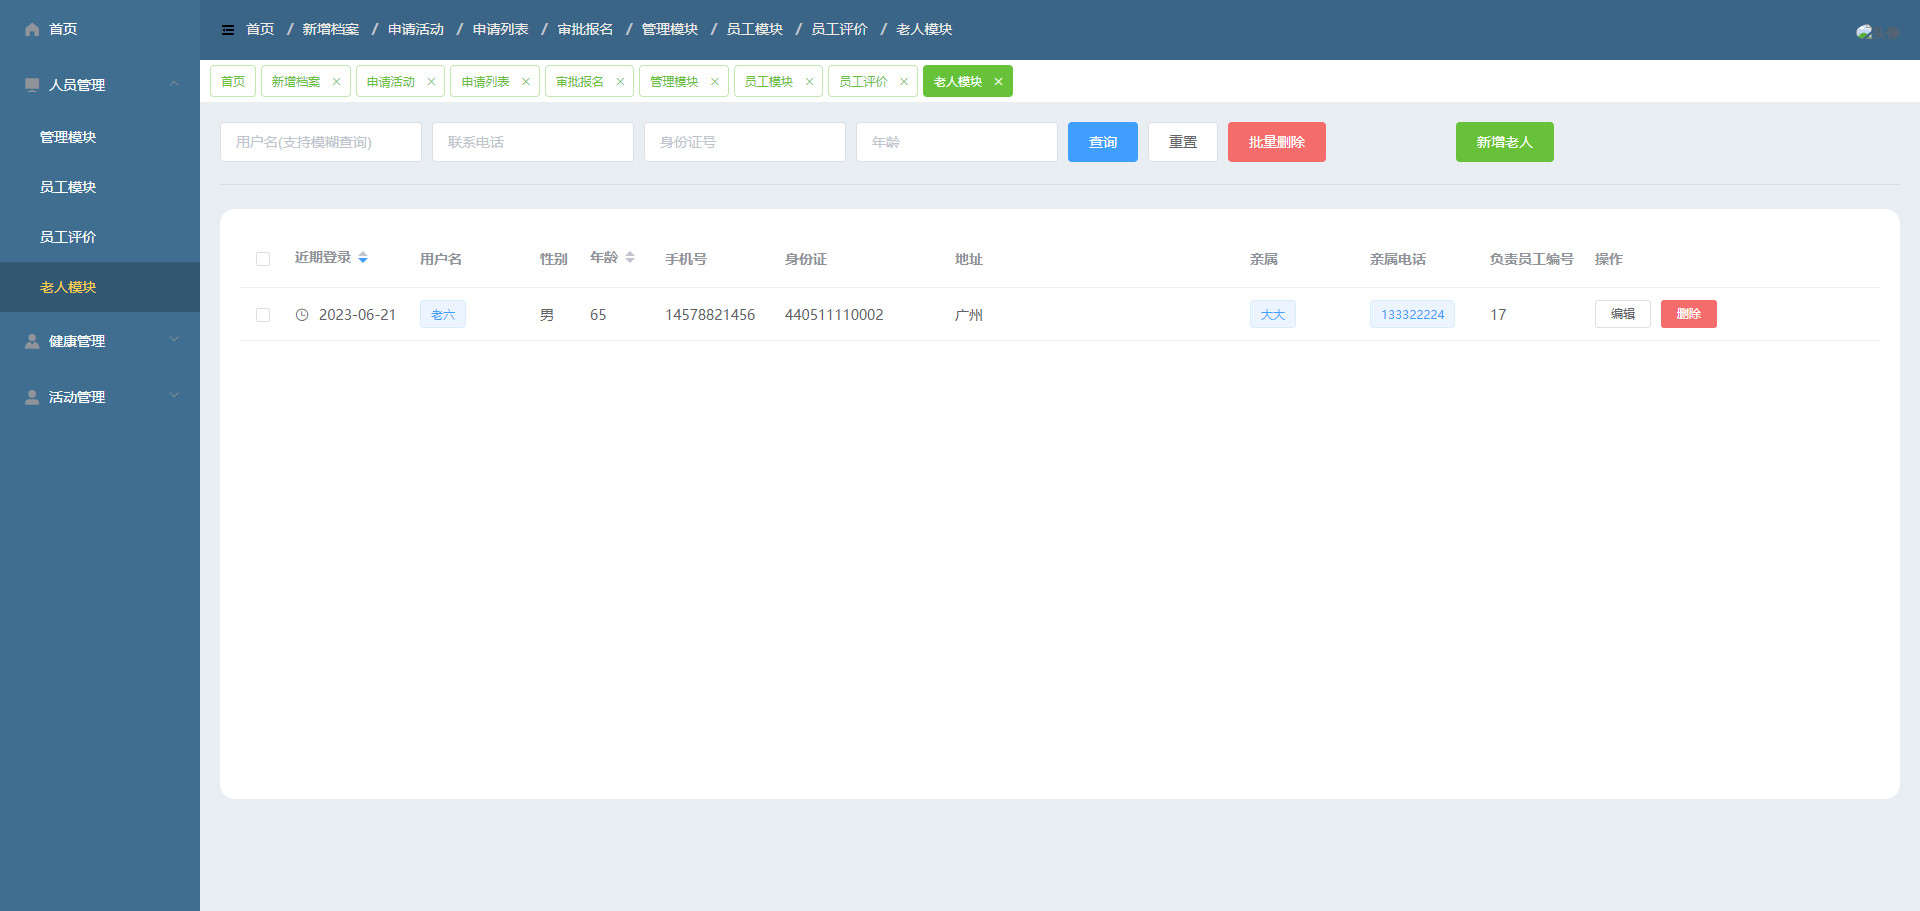The image size is (1920, 911).
Task: Click 首页 in the breadcrumb
Action: pyautogui.click(x=260, y=29)
